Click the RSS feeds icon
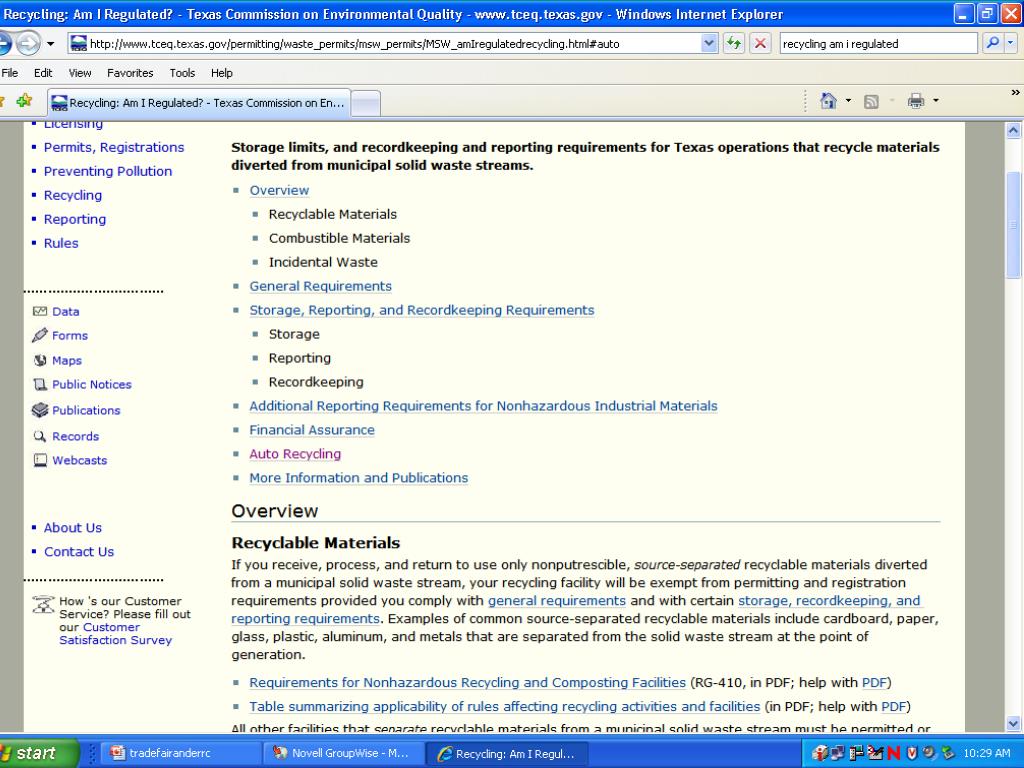This screenshot has height=768, width=1024. coord(871,102)
